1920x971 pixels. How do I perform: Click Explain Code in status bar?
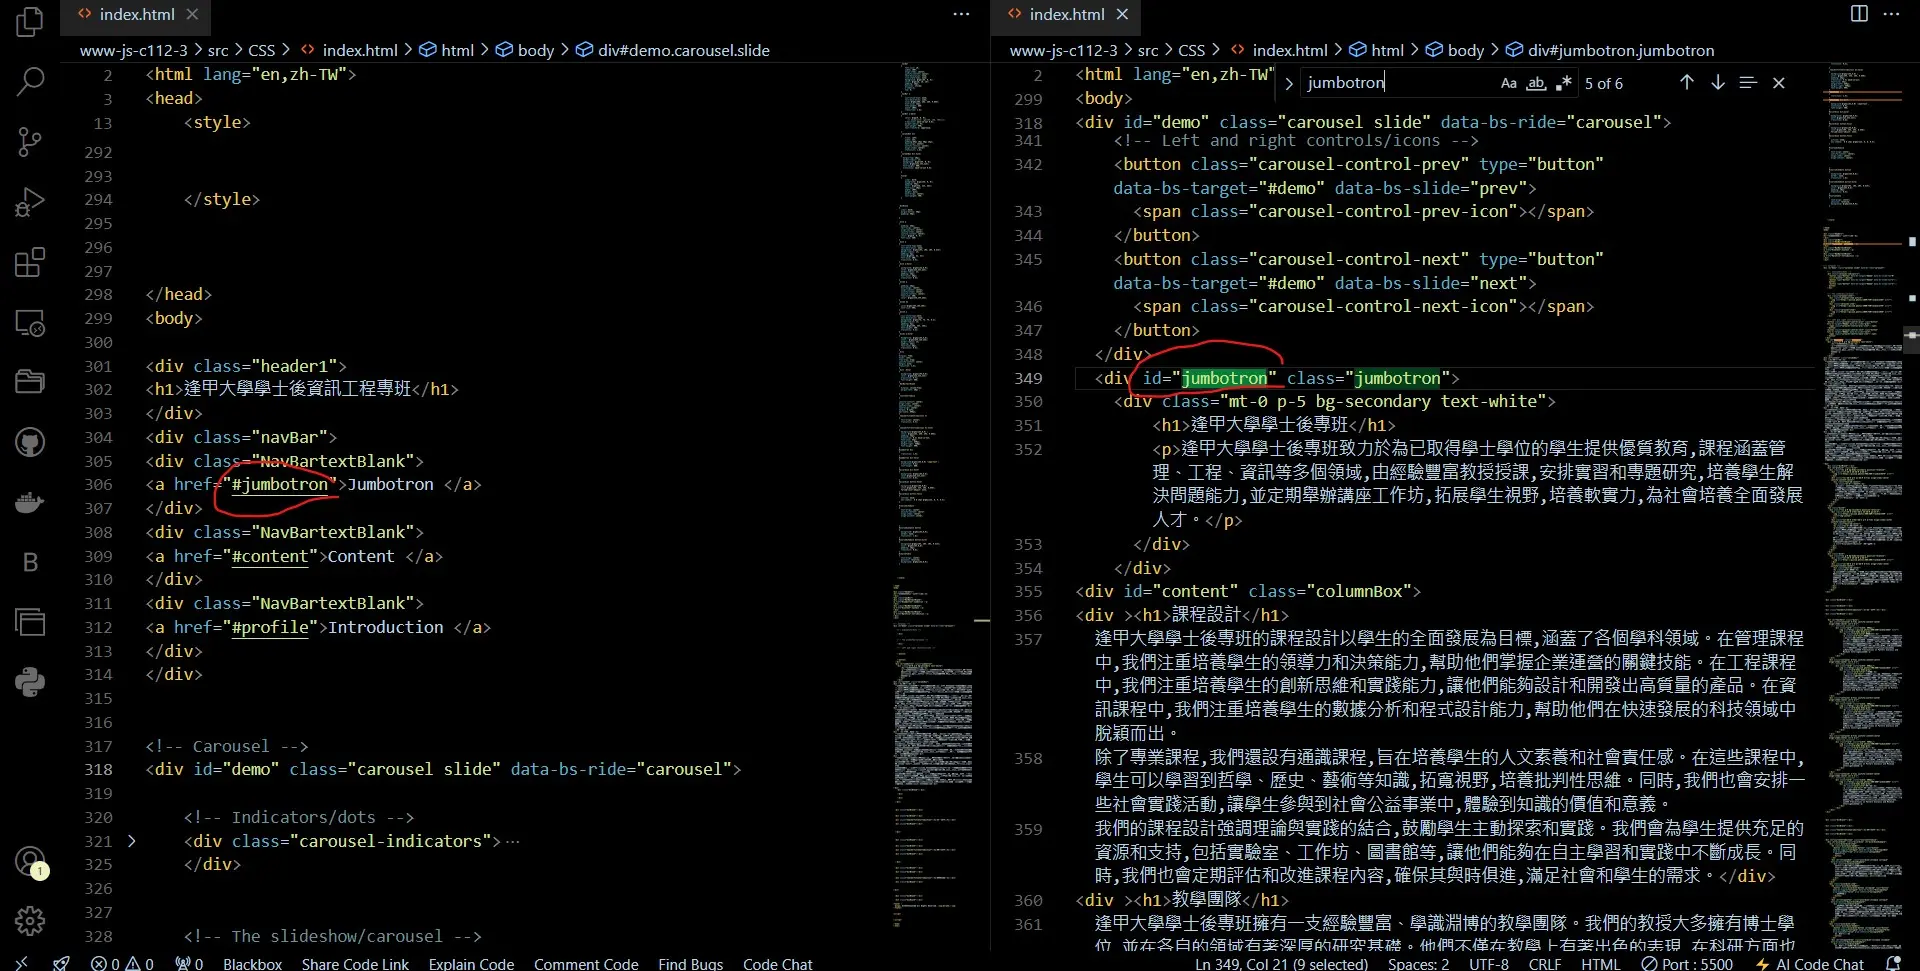click(x=471, y=963)
